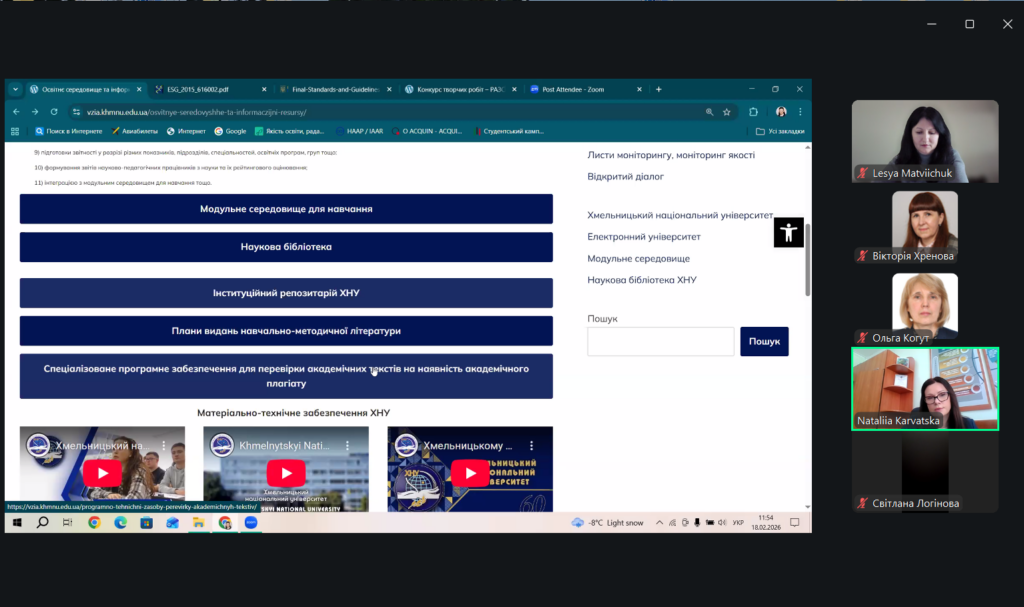This screenshot has width=1024, height=607.
Task: Go back to the previous page
Action: [16, 112]
